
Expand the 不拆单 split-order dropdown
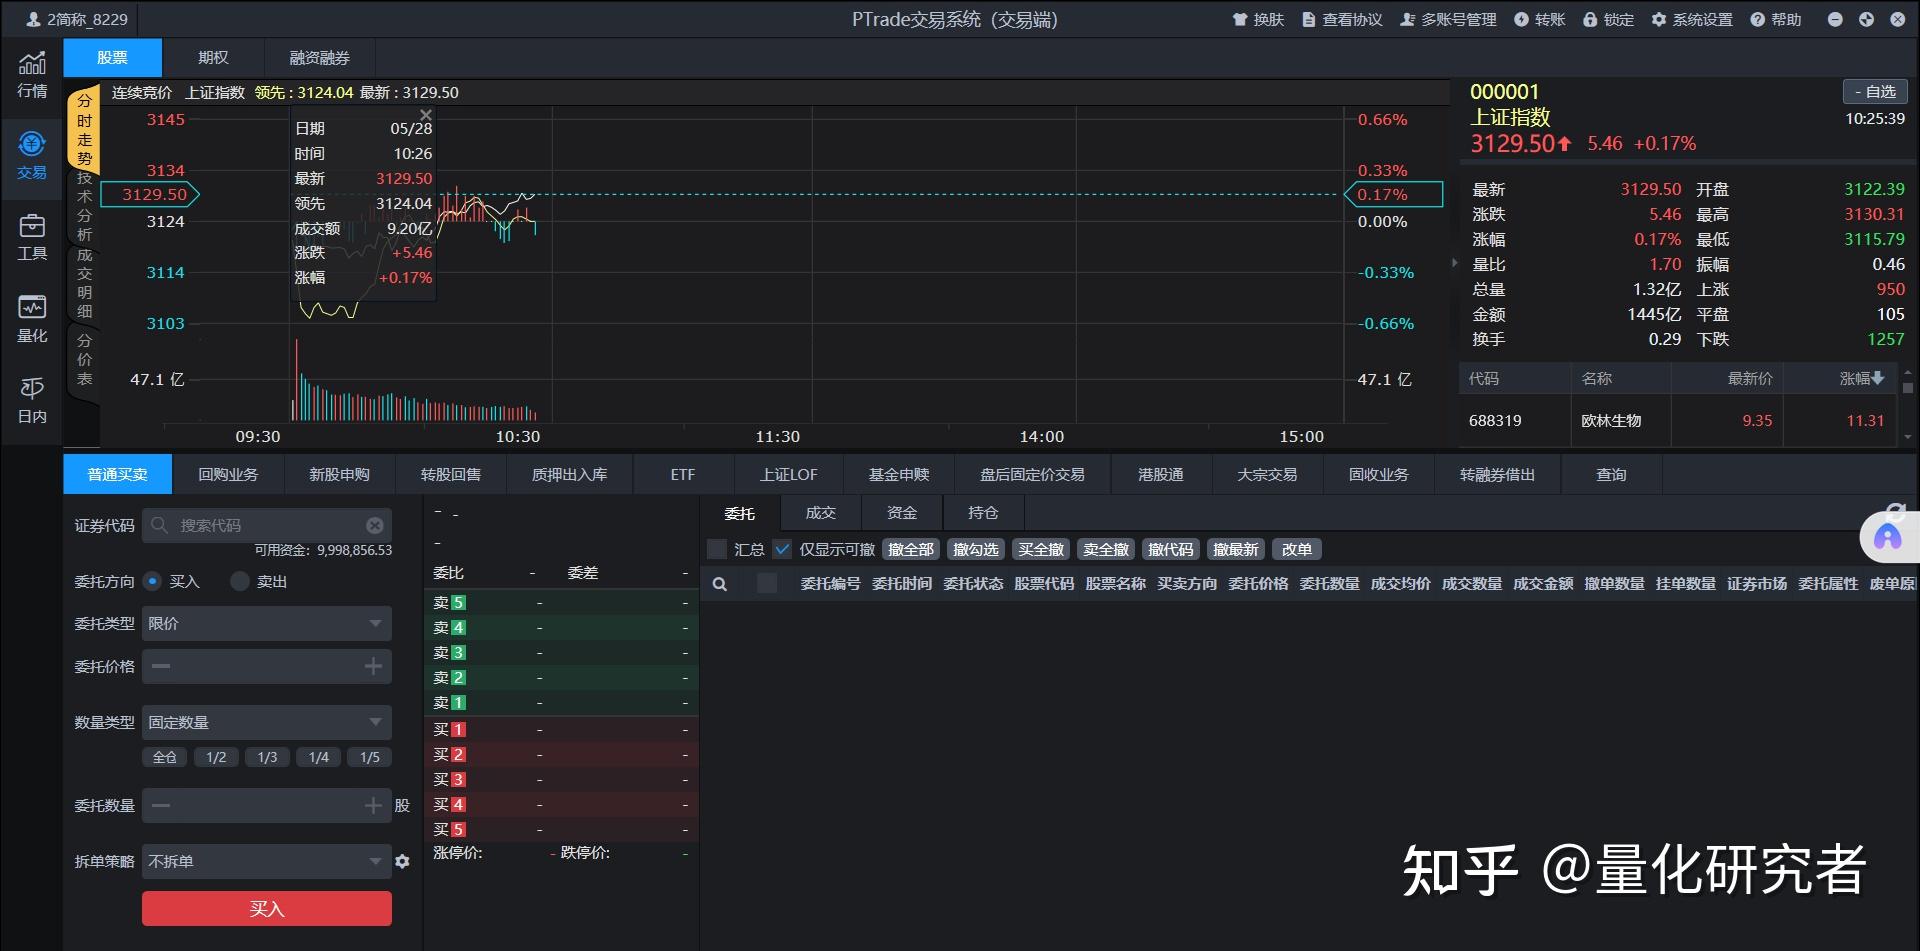266,860
